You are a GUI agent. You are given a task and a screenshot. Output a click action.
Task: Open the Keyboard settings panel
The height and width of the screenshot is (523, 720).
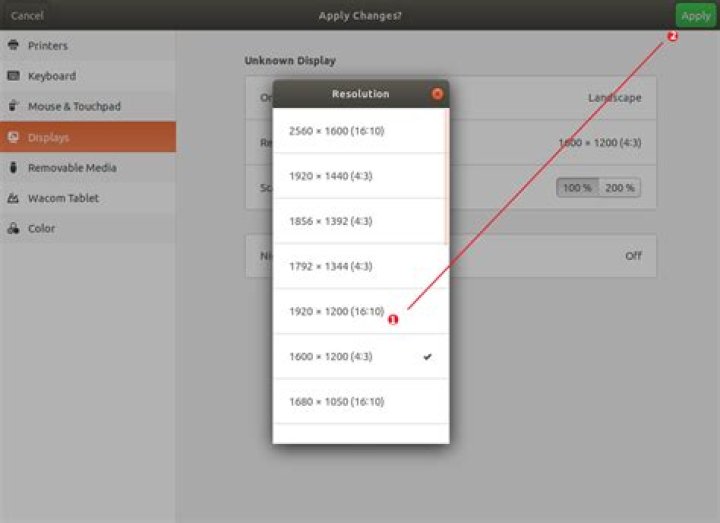click(x=88, y=76)
